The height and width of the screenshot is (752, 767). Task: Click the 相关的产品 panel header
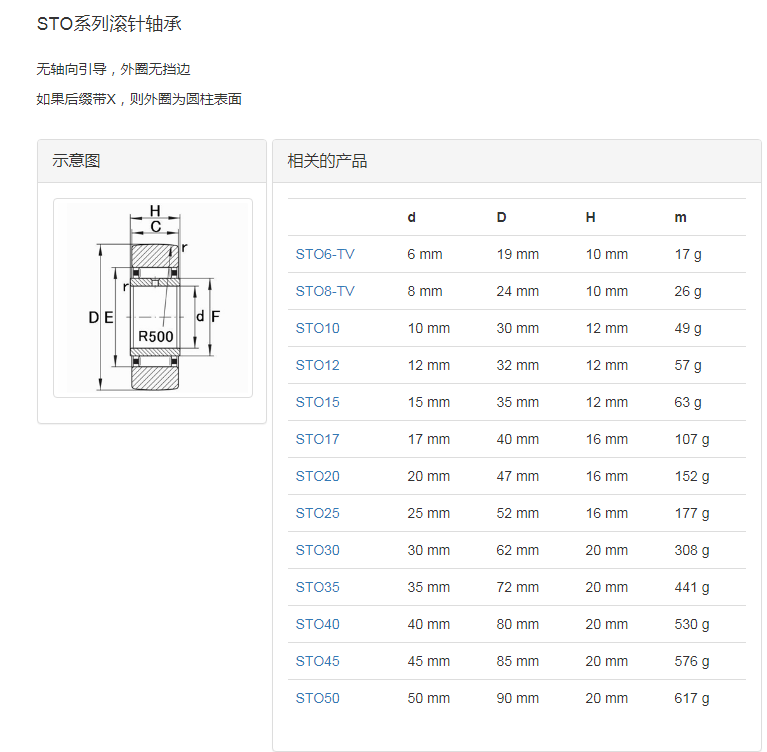327,161
